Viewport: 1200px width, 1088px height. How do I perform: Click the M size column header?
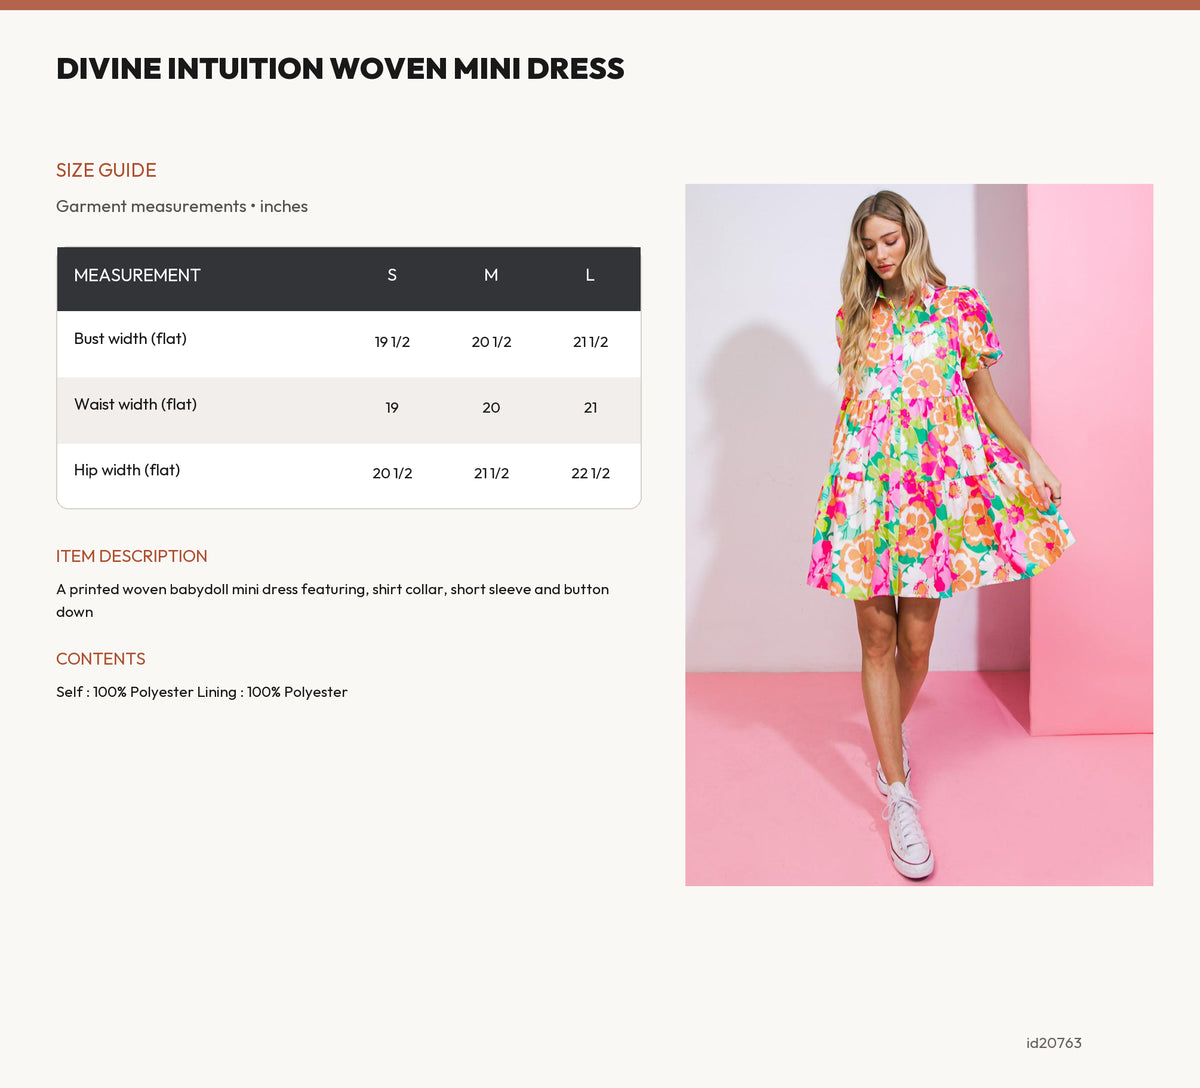(491, 275)
